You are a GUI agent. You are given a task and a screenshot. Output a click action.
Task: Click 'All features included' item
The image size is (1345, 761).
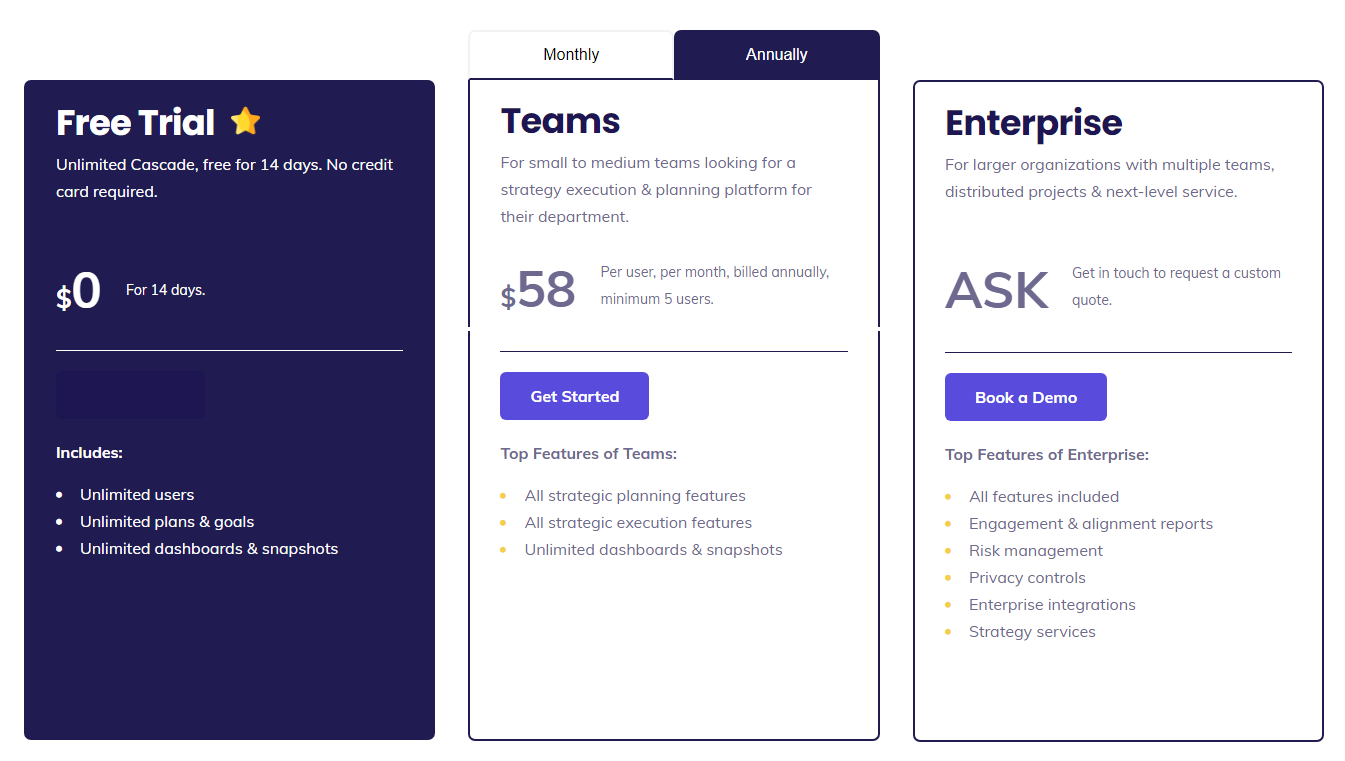pos(1044,497)
